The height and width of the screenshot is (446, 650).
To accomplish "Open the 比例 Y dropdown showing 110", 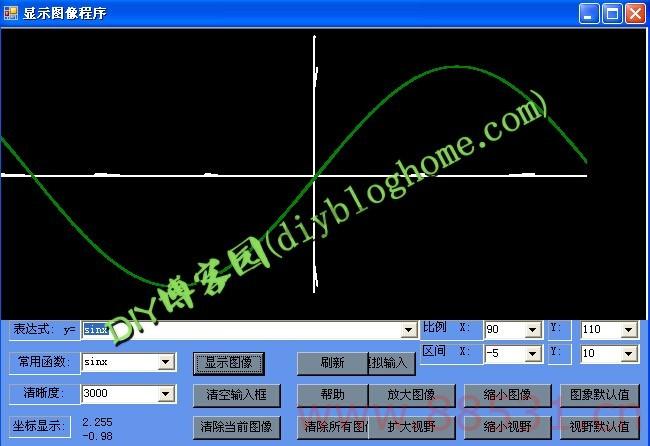I will [x=628, y=330].
